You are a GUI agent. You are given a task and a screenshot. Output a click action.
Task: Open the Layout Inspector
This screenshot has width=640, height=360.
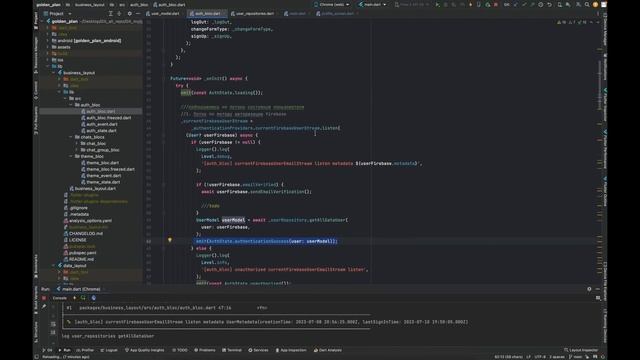click(581, 350)
